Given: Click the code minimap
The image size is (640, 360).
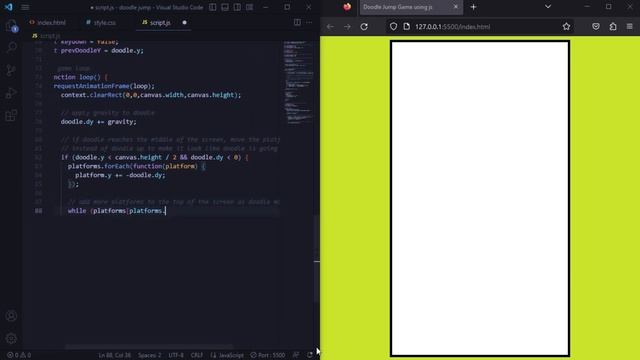Looking at the screenshot, I should click(x=298, y=82).
